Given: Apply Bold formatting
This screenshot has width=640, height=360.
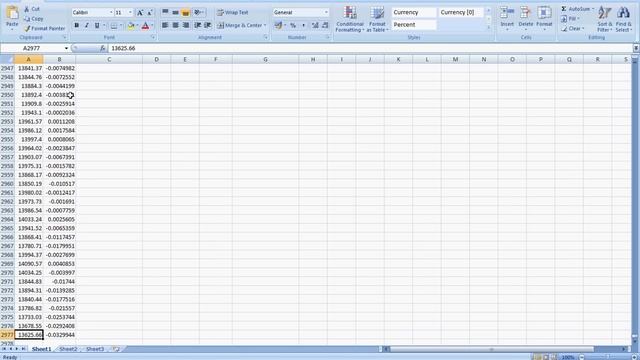Looking at the screenshot, I should 77,25.
